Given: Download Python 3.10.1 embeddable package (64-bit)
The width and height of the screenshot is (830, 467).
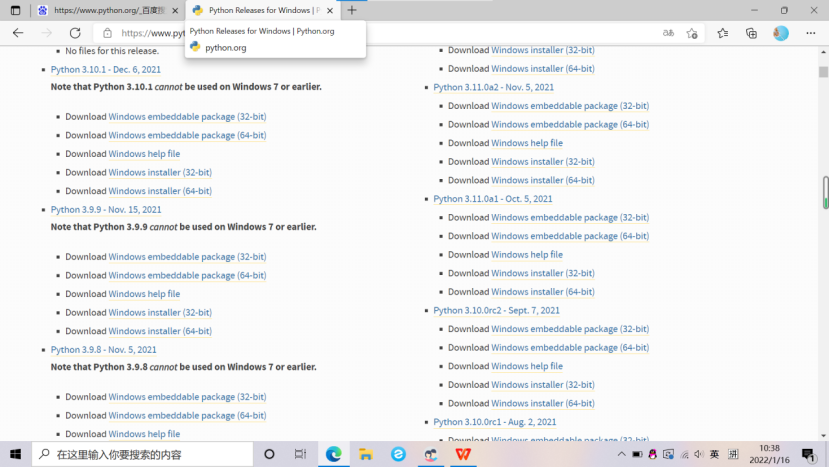Looking at the screenshot, I should click(x=187, y=135).
